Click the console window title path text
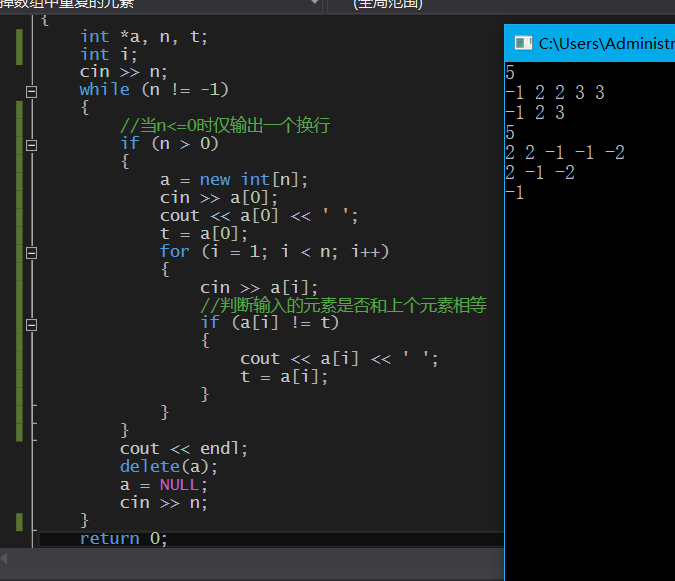This screenshot has height=581, width=675. point(605,43)
